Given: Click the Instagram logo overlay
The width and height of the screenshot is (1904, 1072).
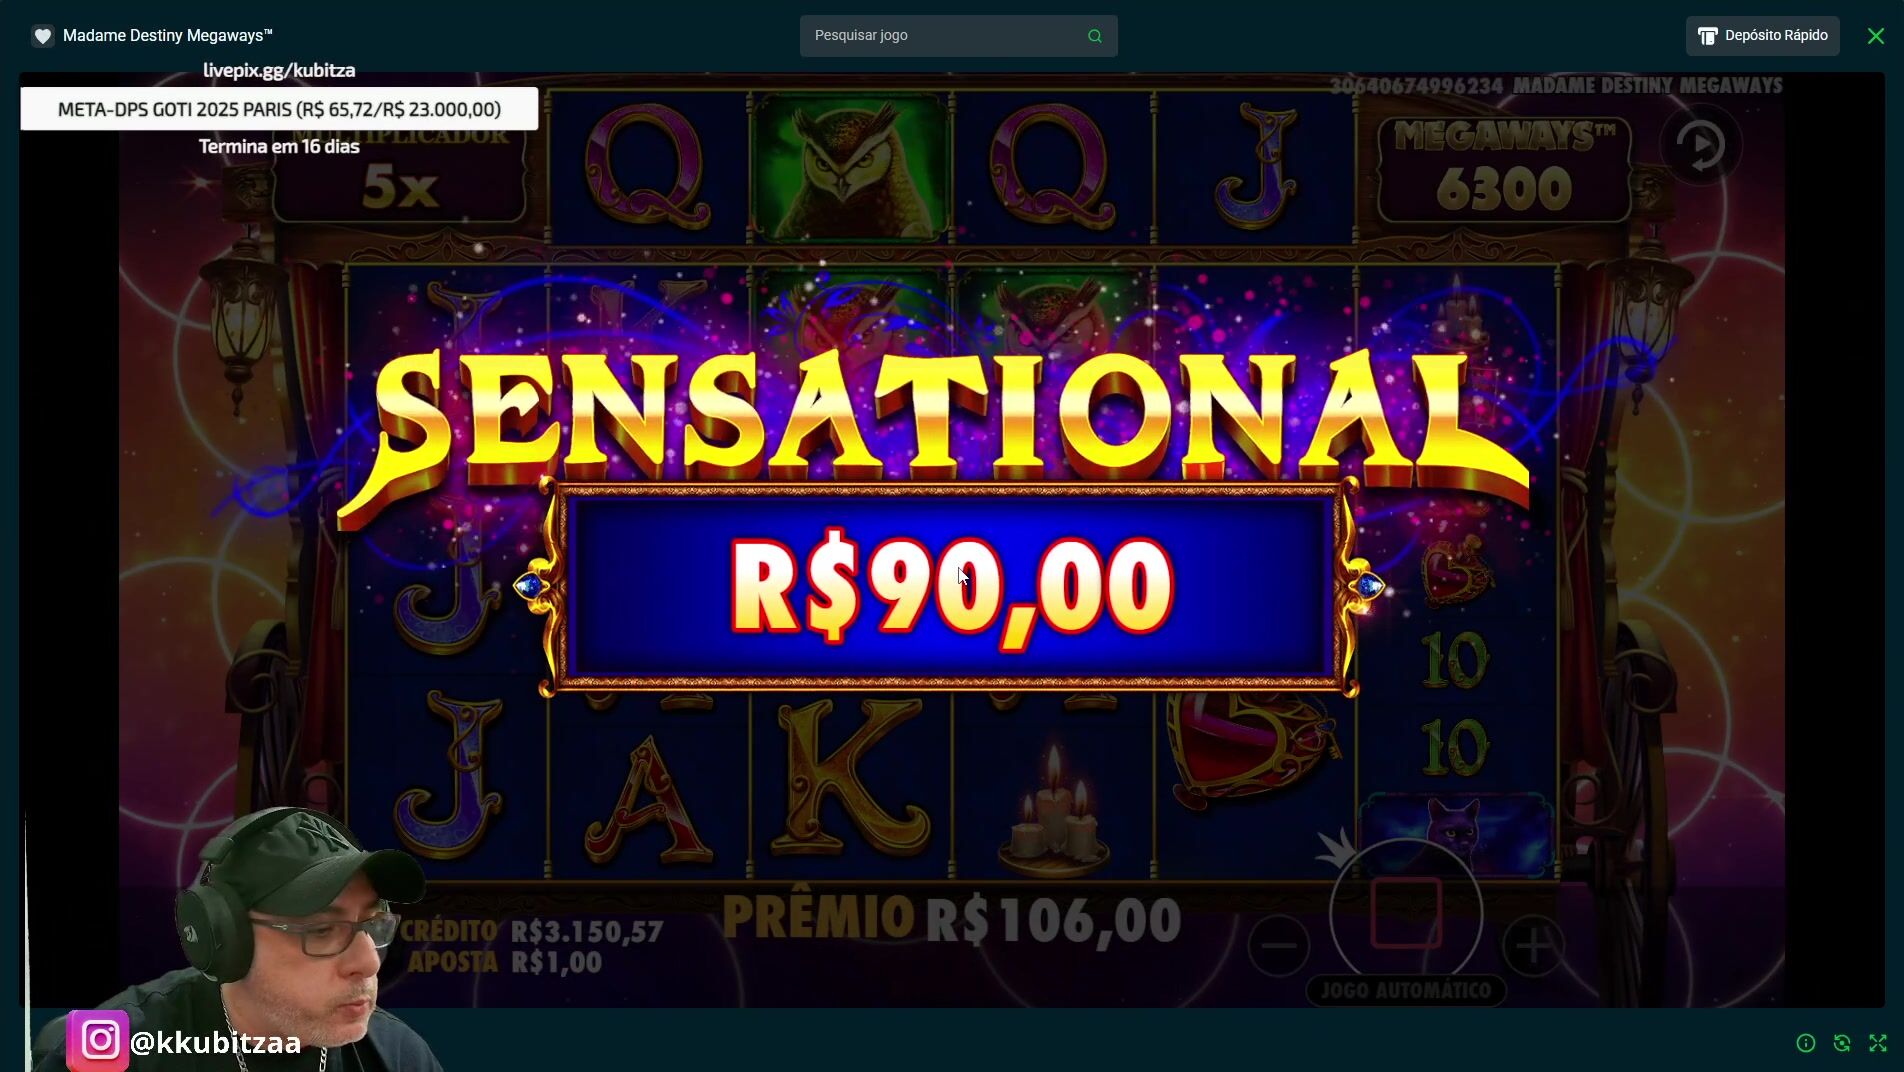Looking at the screenshot, I should pyautogui.click(x=98, y=1040).
